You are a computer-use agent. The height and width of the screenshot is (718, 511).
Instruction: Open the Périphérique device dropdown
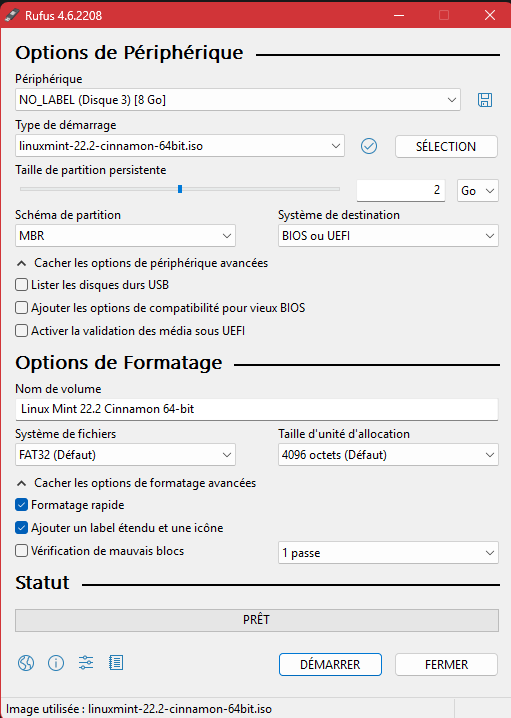click(x=238, y=100)
